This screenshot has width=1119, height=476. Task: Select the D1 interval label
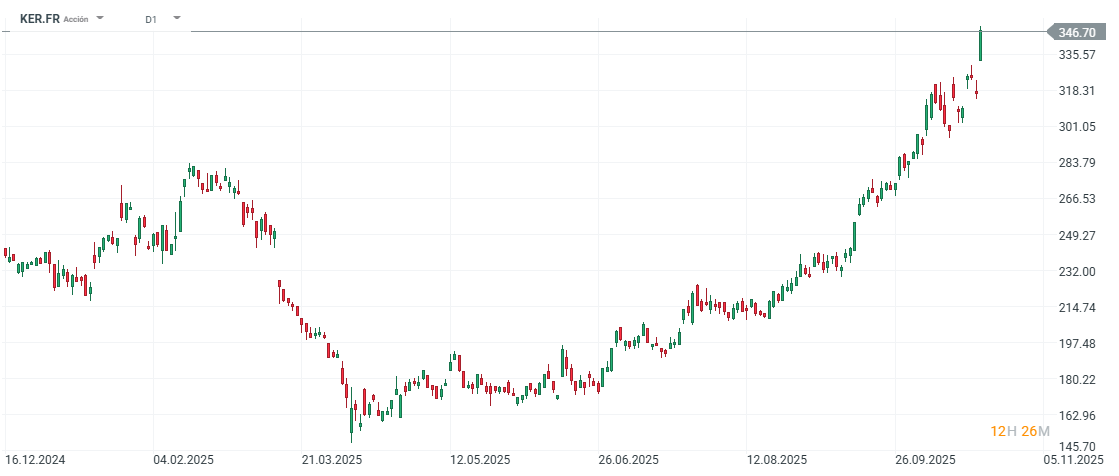point(150,19)
